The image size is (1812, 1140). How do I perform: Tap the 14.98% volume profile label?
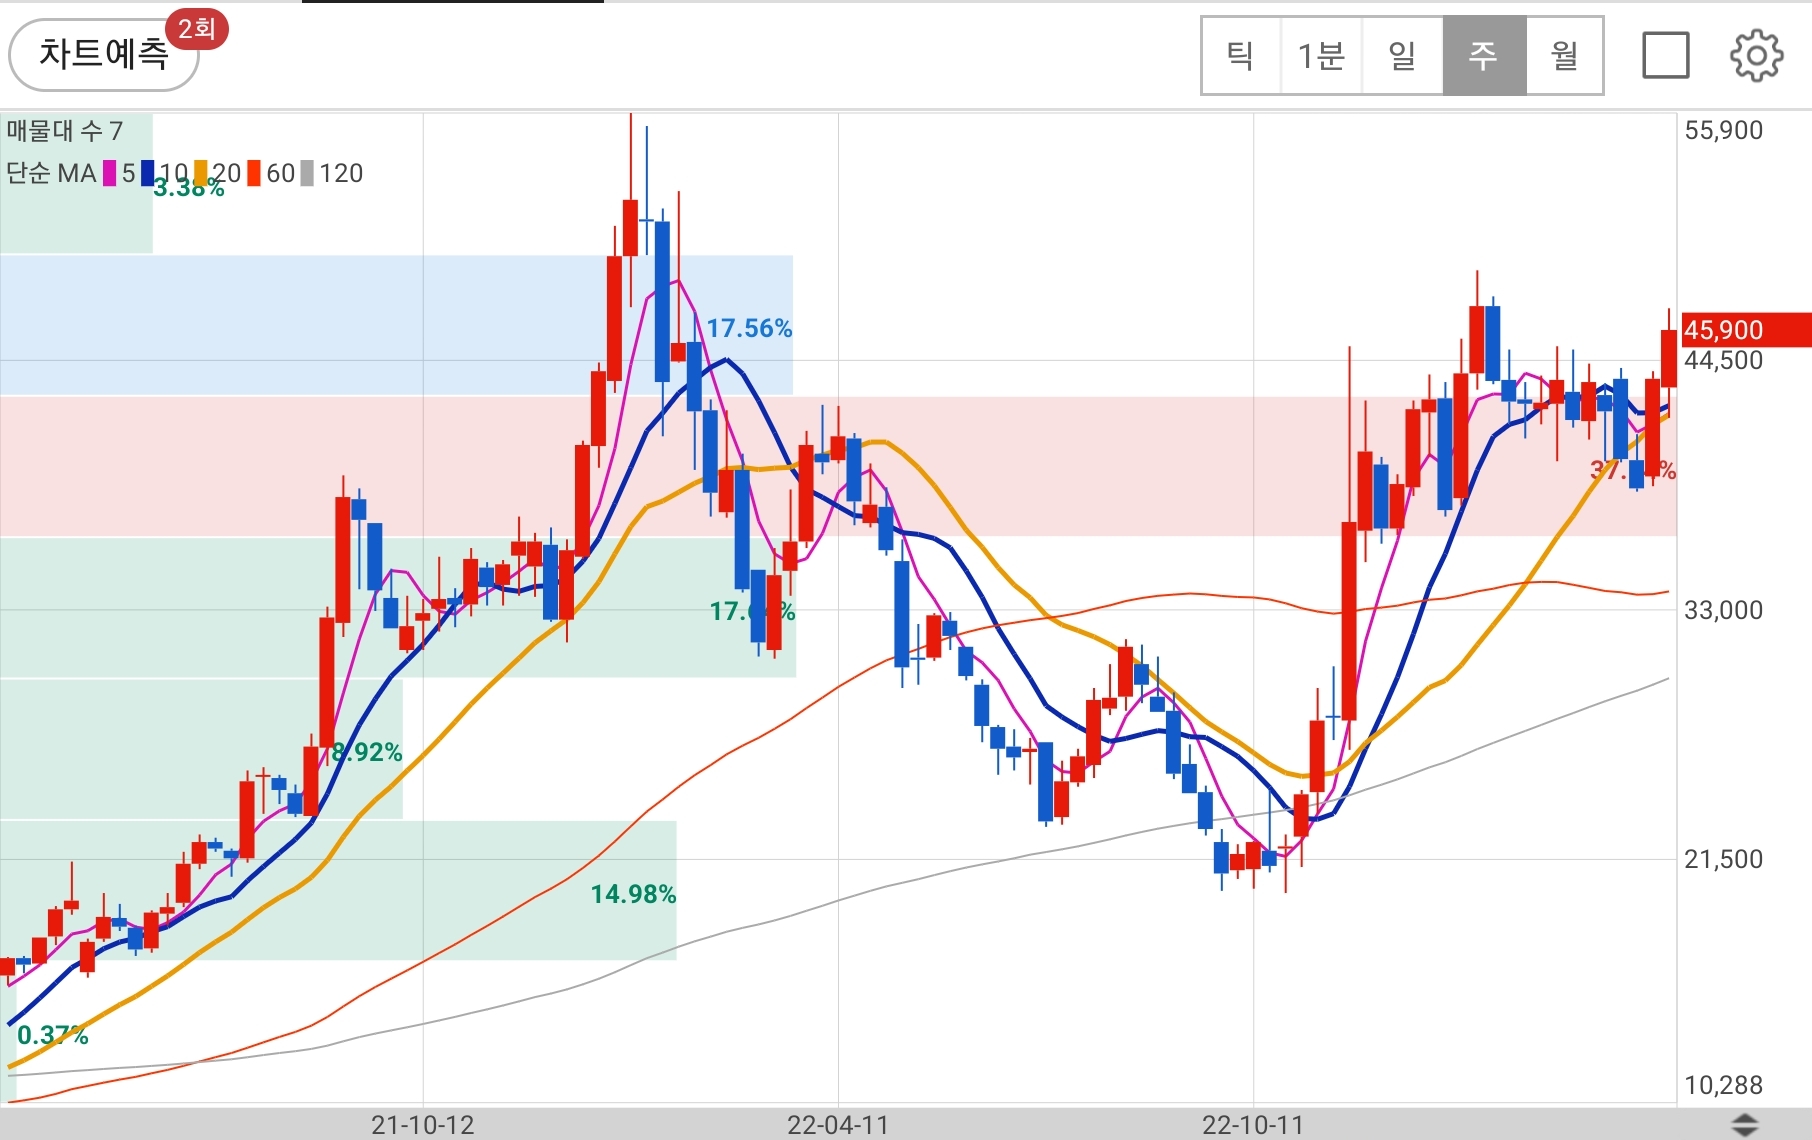tap(633, 894)
